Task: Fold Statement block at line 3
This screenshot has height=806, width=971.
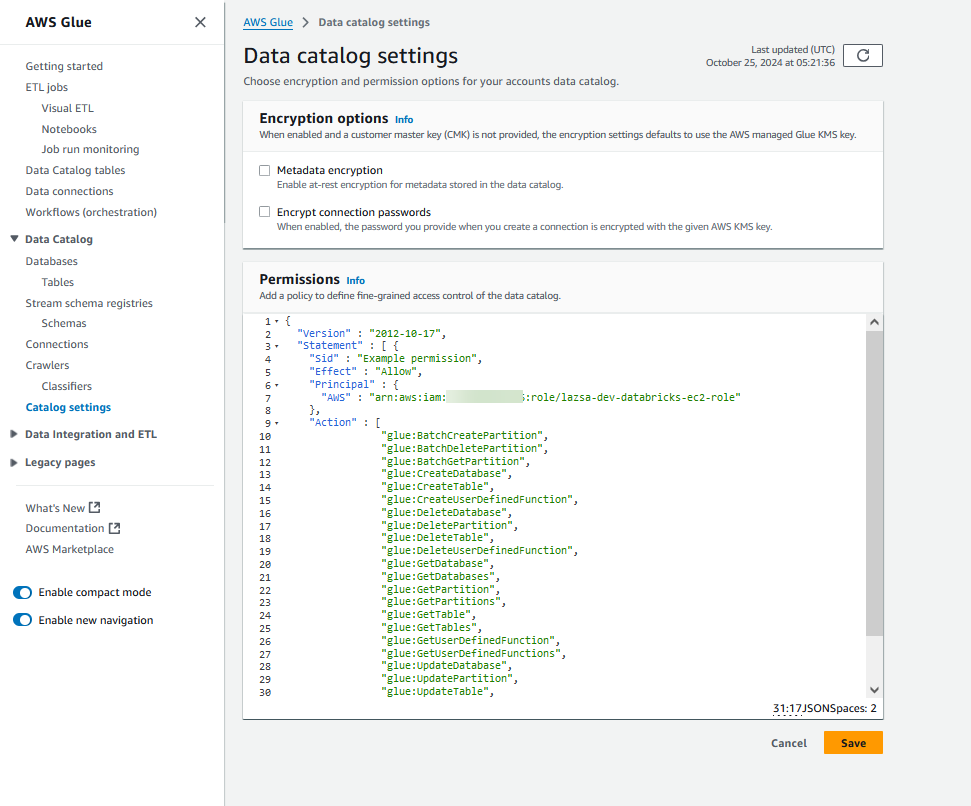Action: point(277,346)
